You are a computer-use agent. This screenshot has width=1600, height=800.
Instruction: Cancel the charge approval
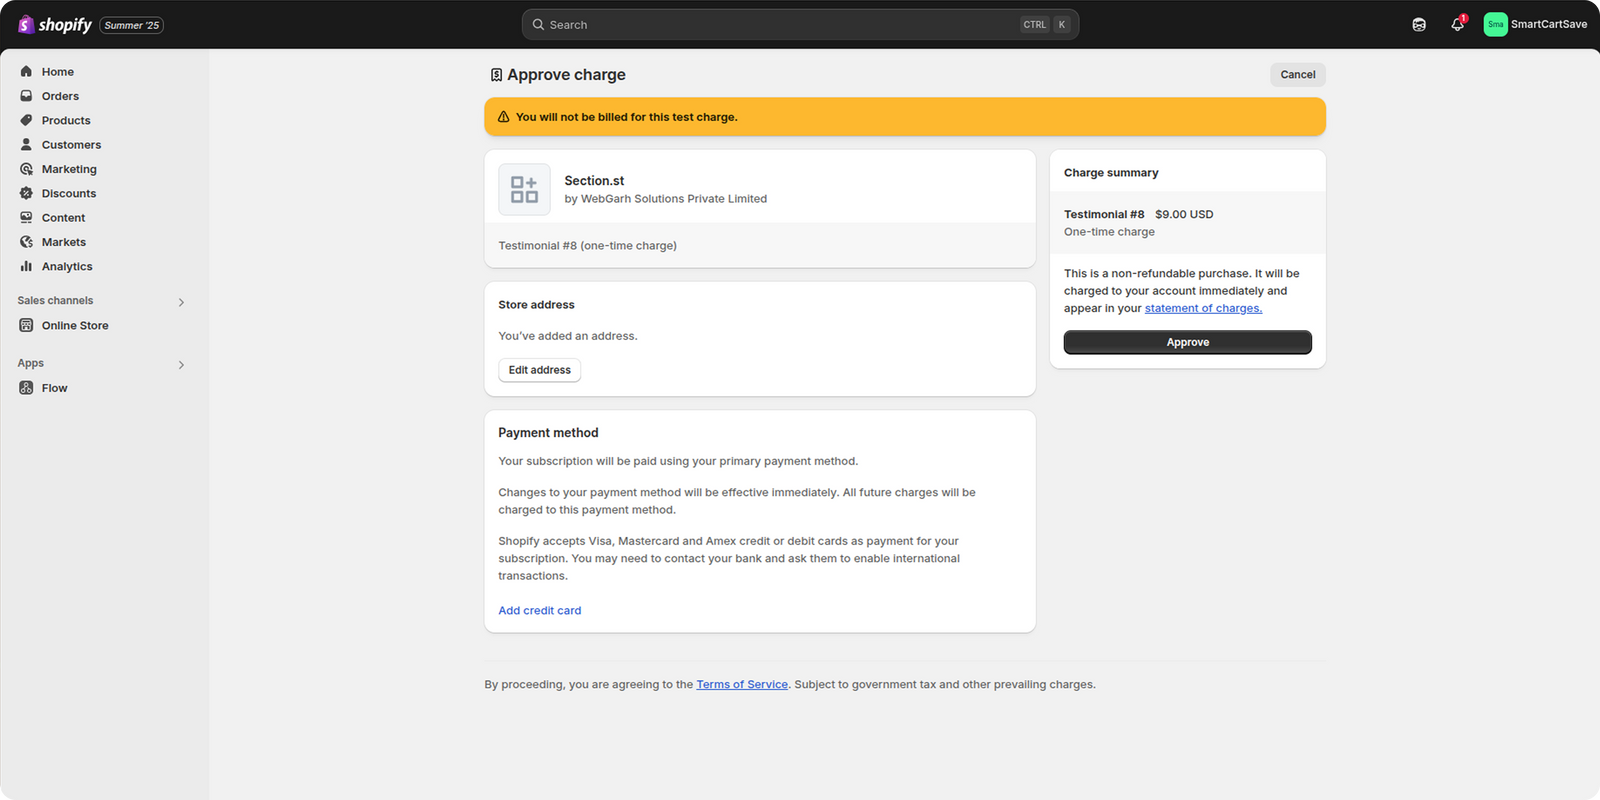tap(1297, 75)
